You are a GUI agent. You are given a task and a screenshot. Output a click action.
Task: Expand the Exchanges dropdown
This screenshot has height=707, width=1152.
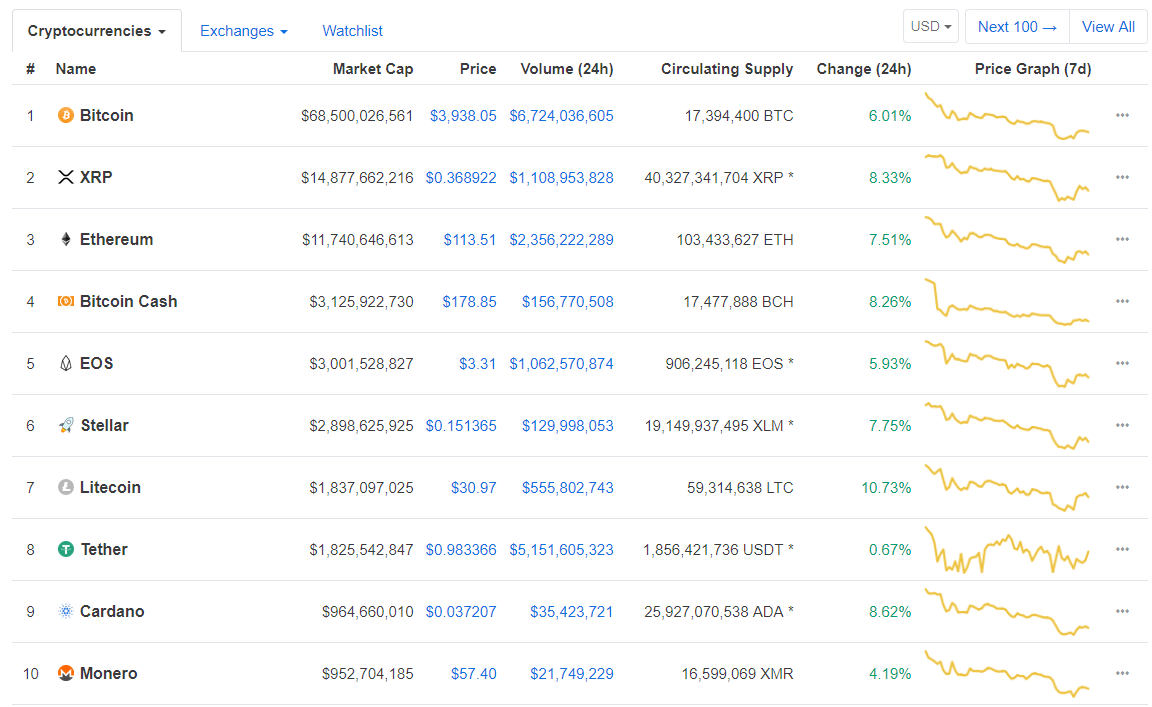pyautogui.click(x=243, y=31)
